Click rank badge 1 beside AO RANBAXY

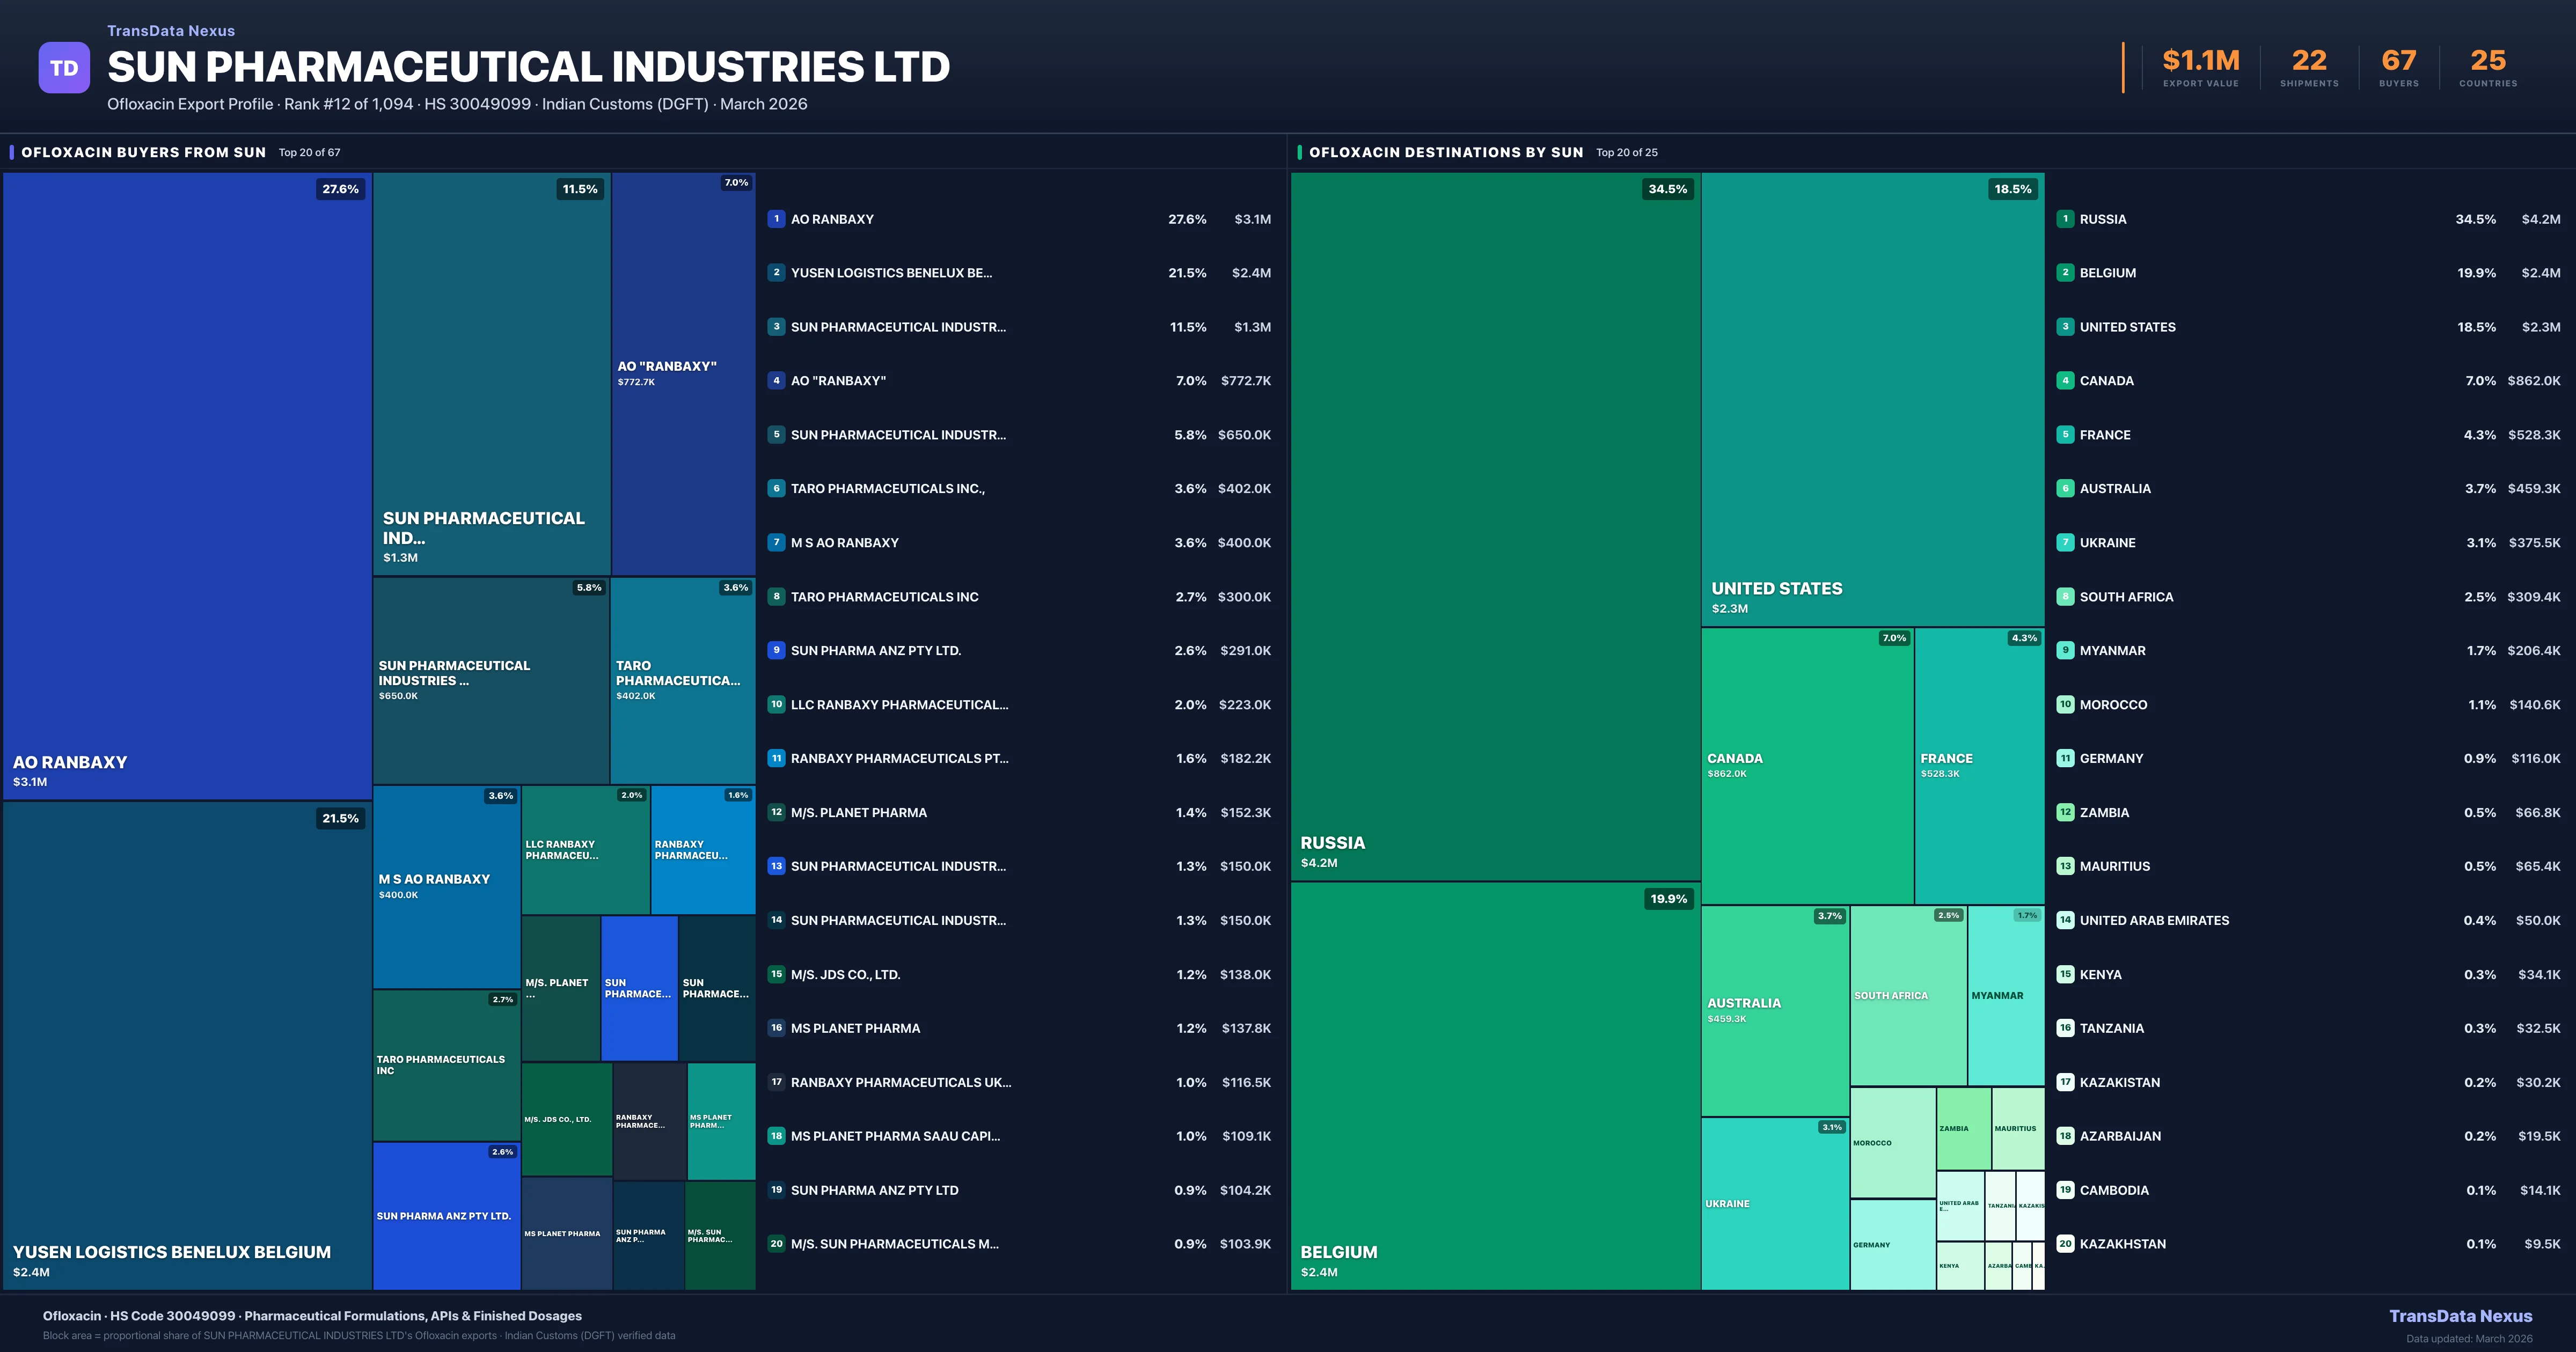point(776,219)
